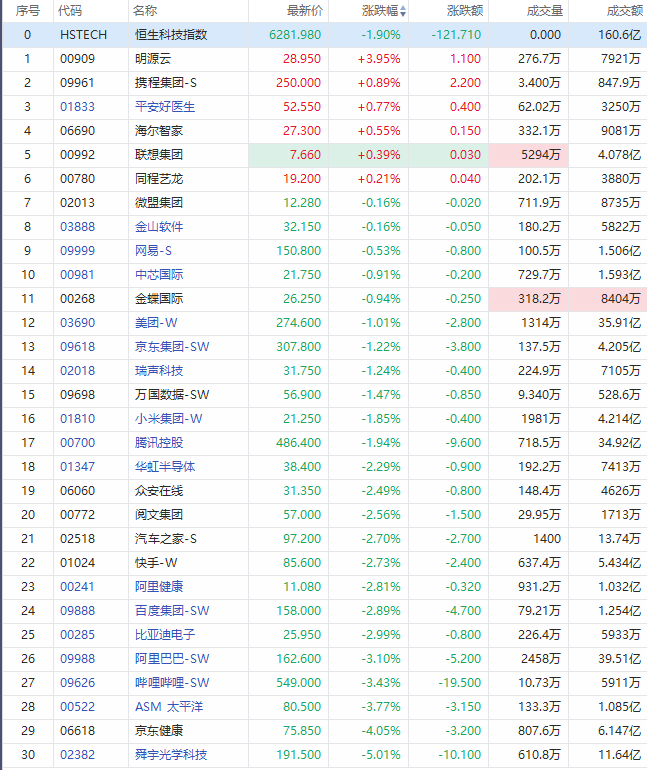Select stock 微盟集团
Screen dimensions: 647x770
tap(159, 203)
